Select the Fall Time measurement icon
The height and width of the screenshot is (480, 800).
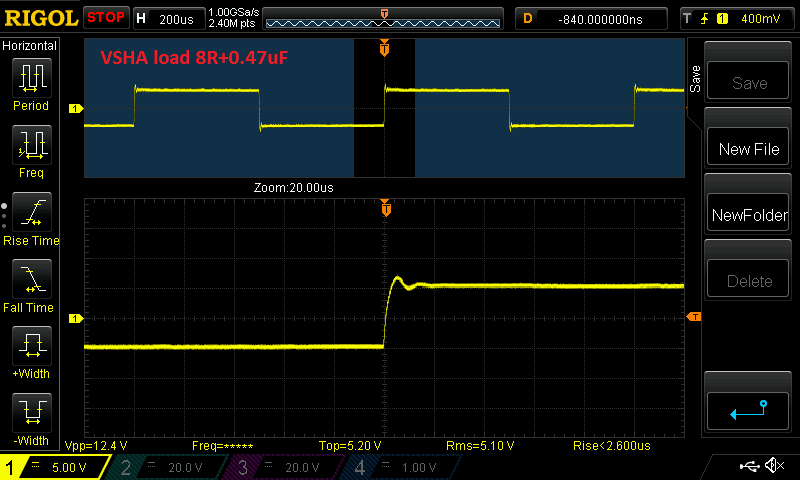click(32, 279)
